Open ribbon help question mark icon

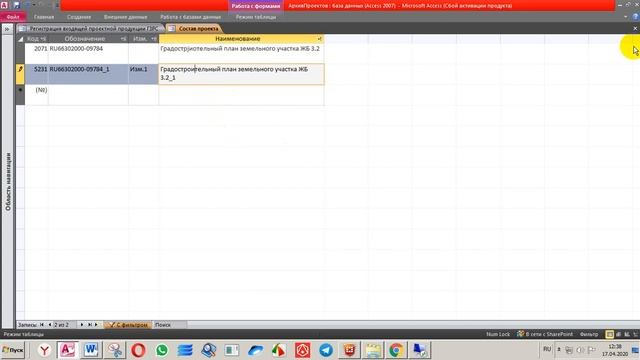tap(636, 17)
